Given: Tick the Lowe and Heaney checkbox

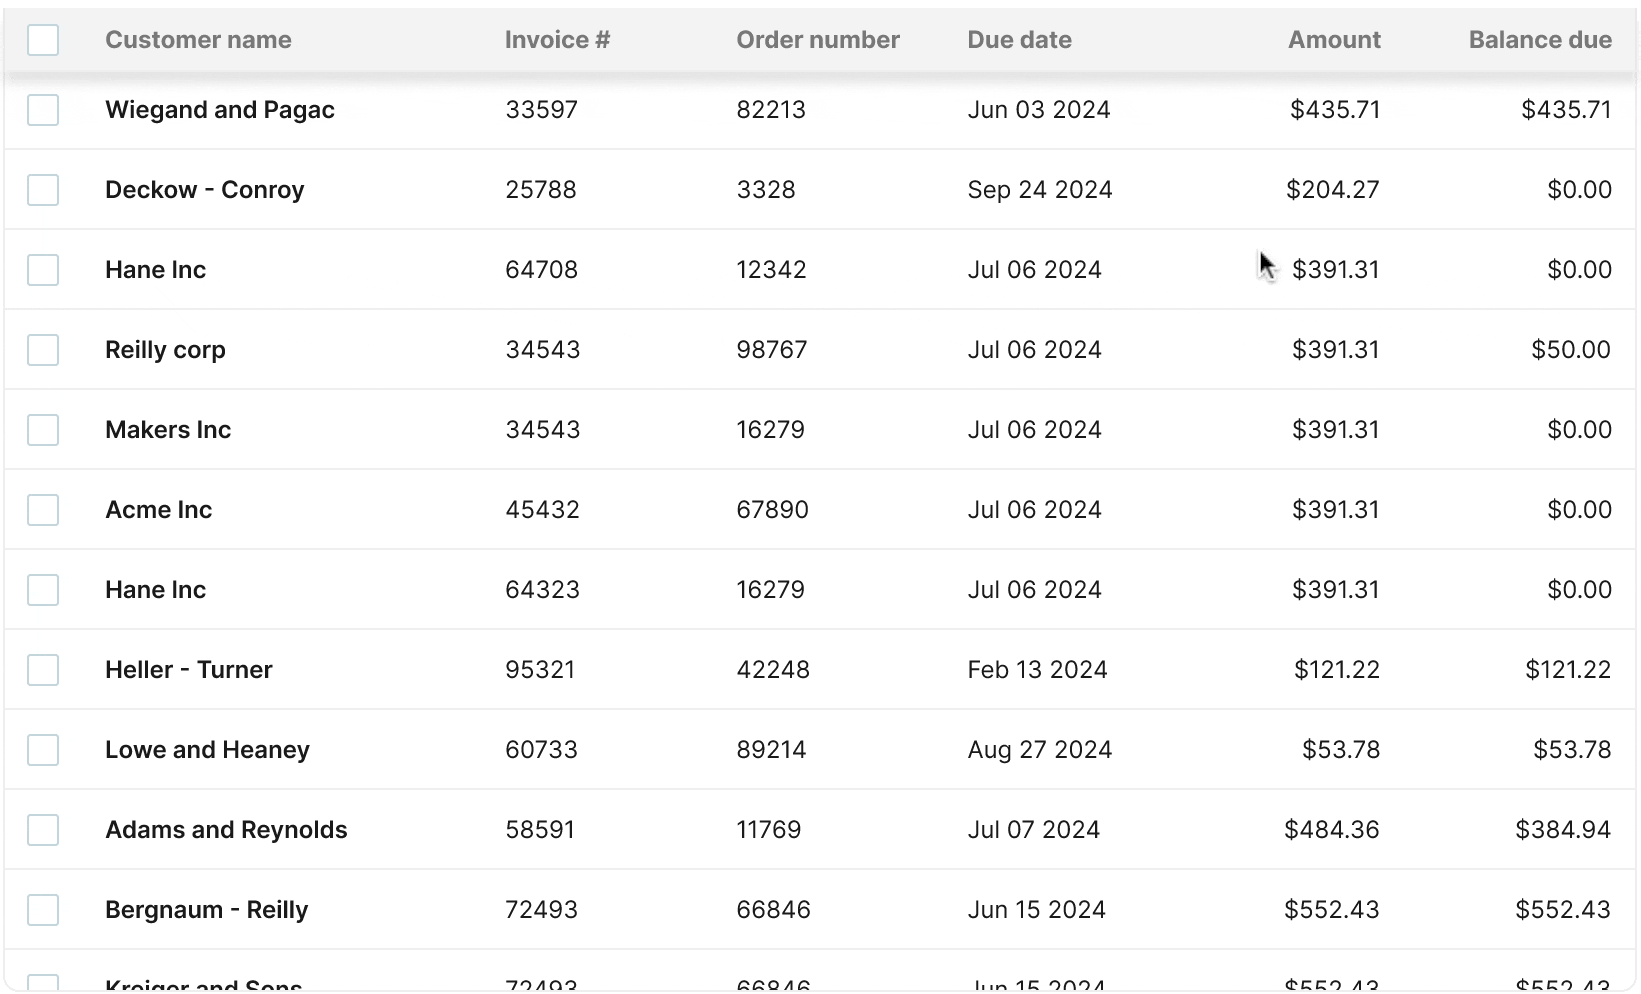Looking at the screenshot, I should pos(43,750).
